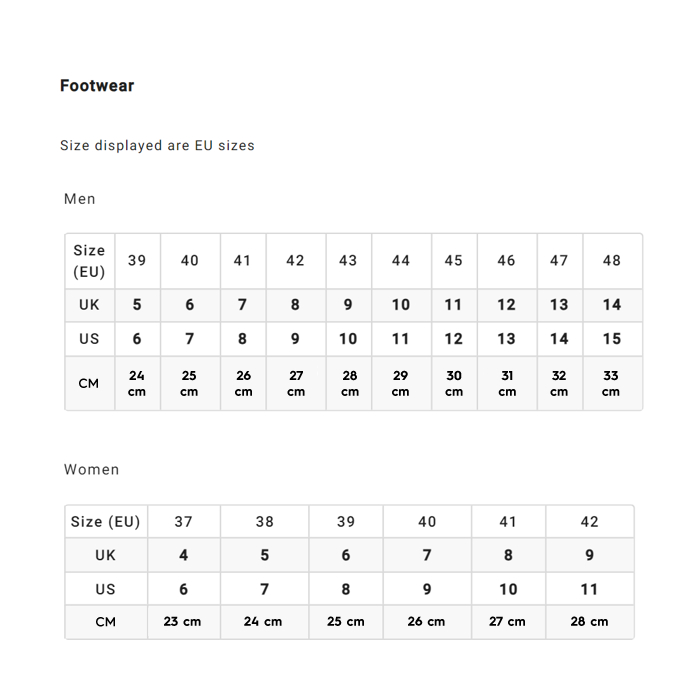Click Women's 23 cm cell

(x=184, y=622)
